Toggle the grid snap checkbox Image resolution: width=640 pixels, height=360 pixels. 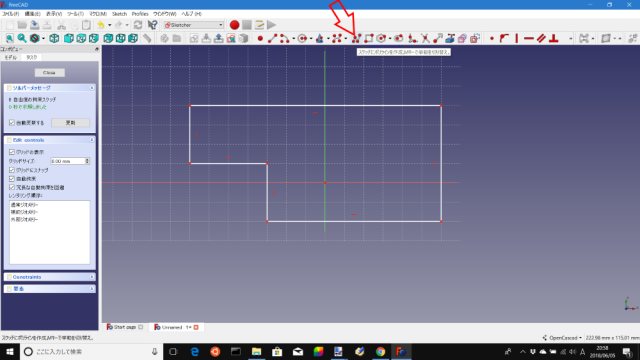click(x=12, y=170)
